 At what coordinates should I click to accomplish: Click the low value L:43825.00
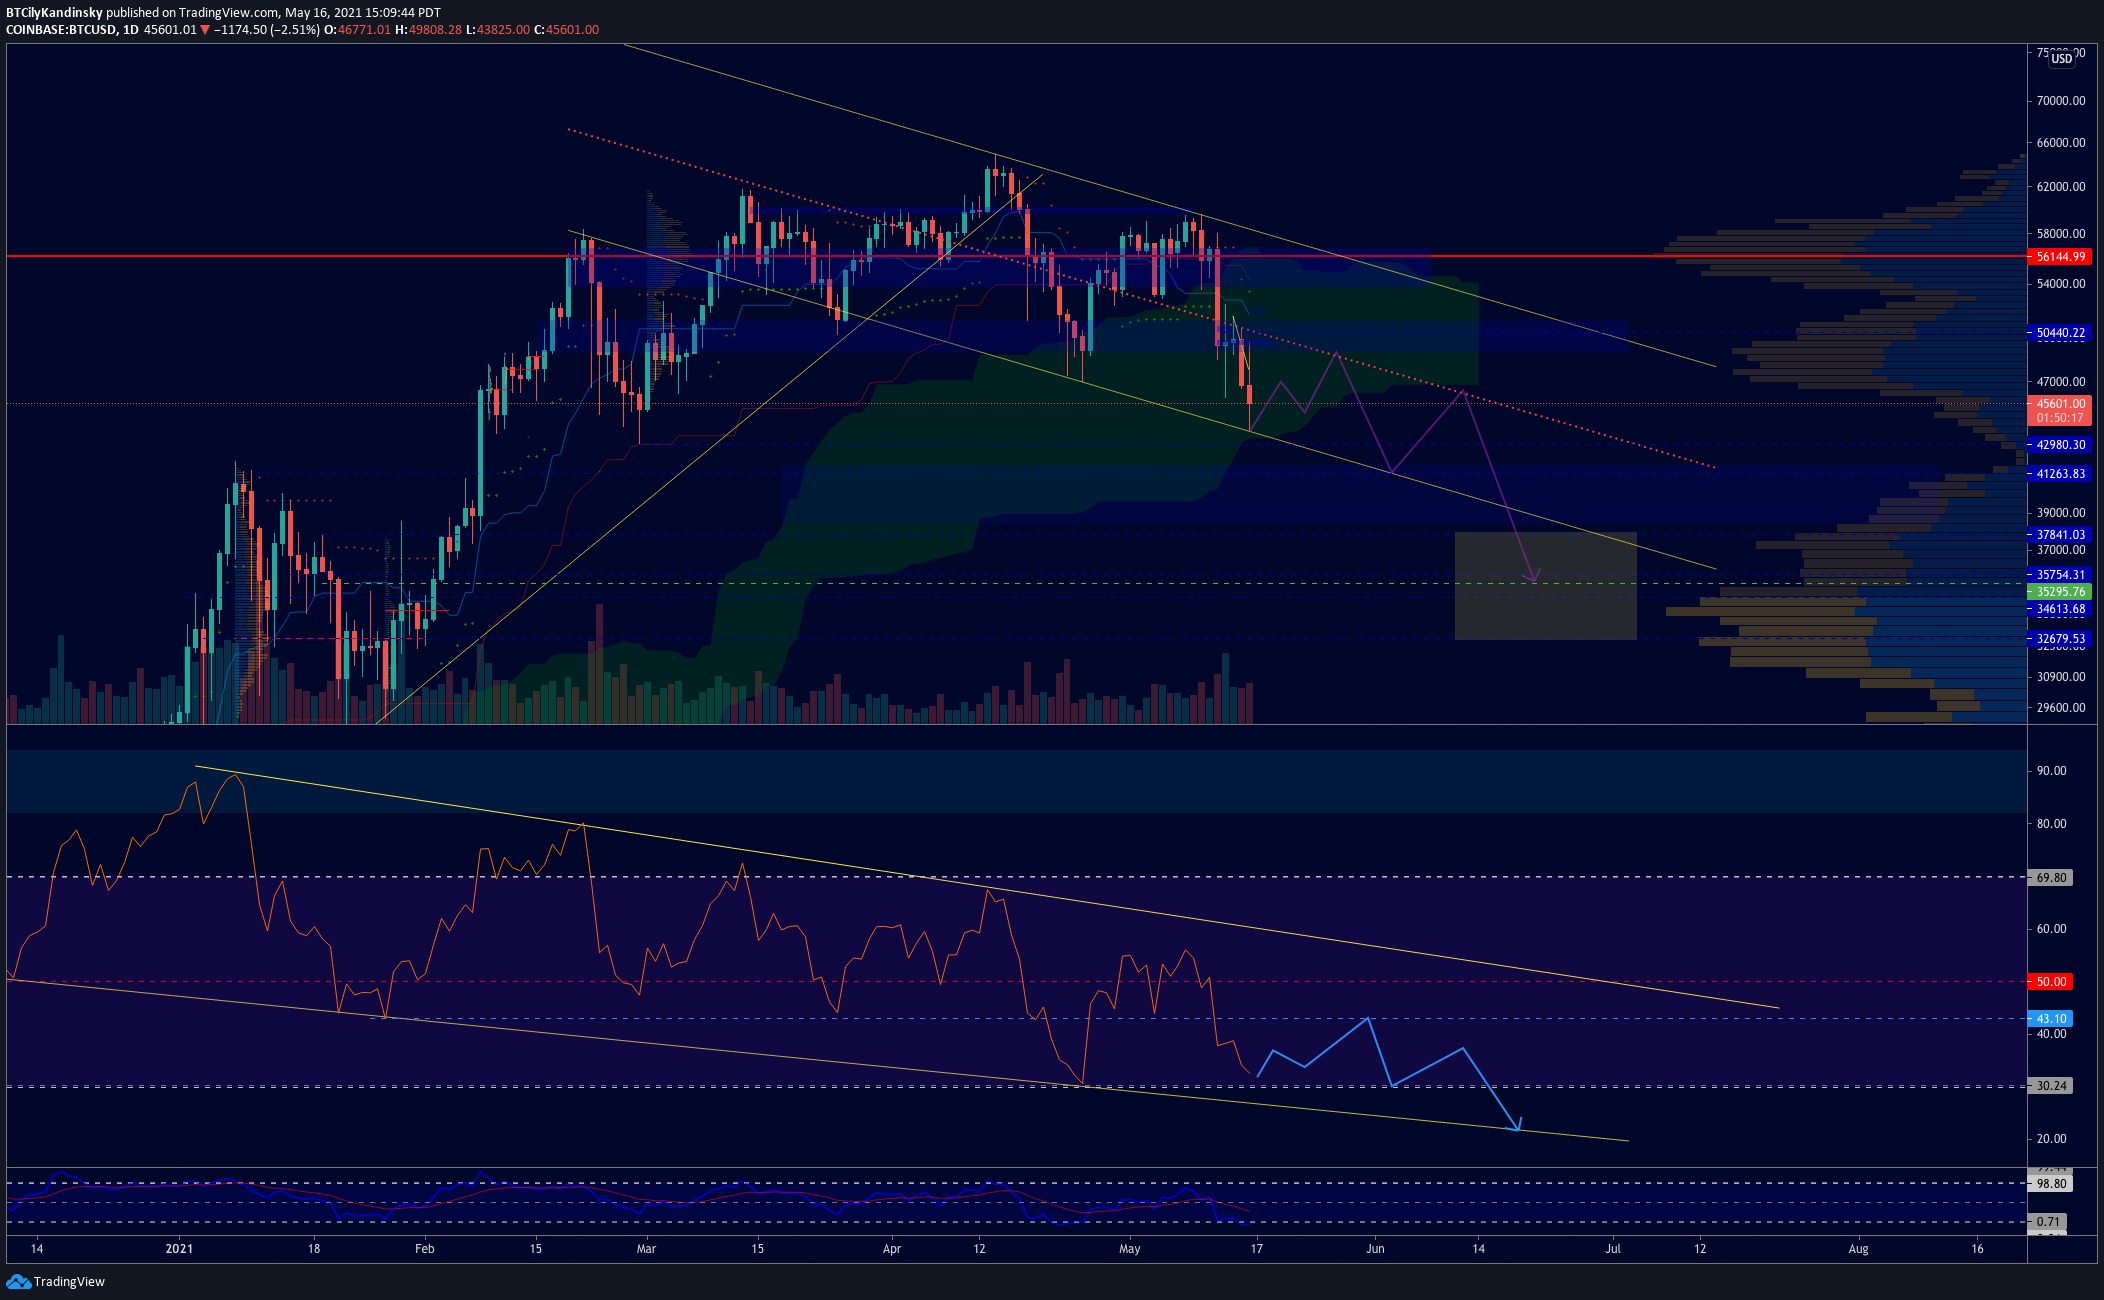point(498,30)
